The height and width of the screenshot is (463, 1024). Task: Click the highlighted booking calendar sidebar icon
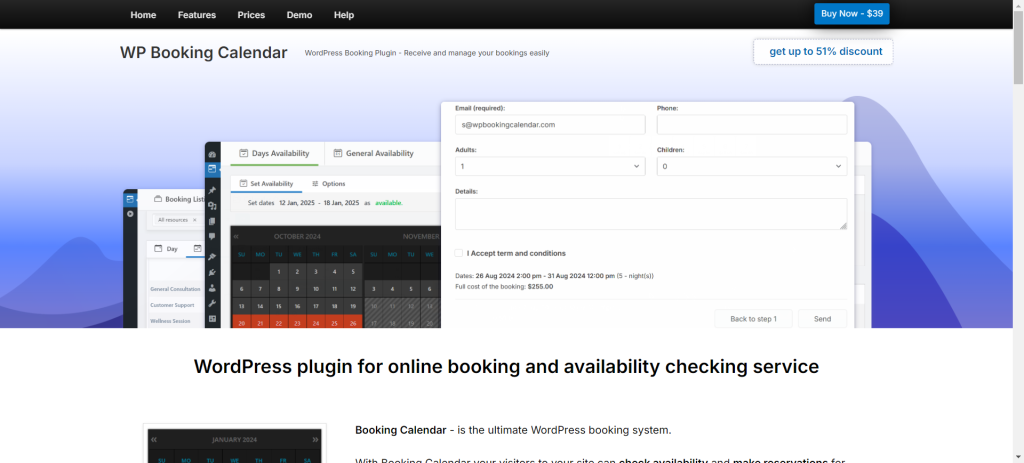(x=212, y=169)
